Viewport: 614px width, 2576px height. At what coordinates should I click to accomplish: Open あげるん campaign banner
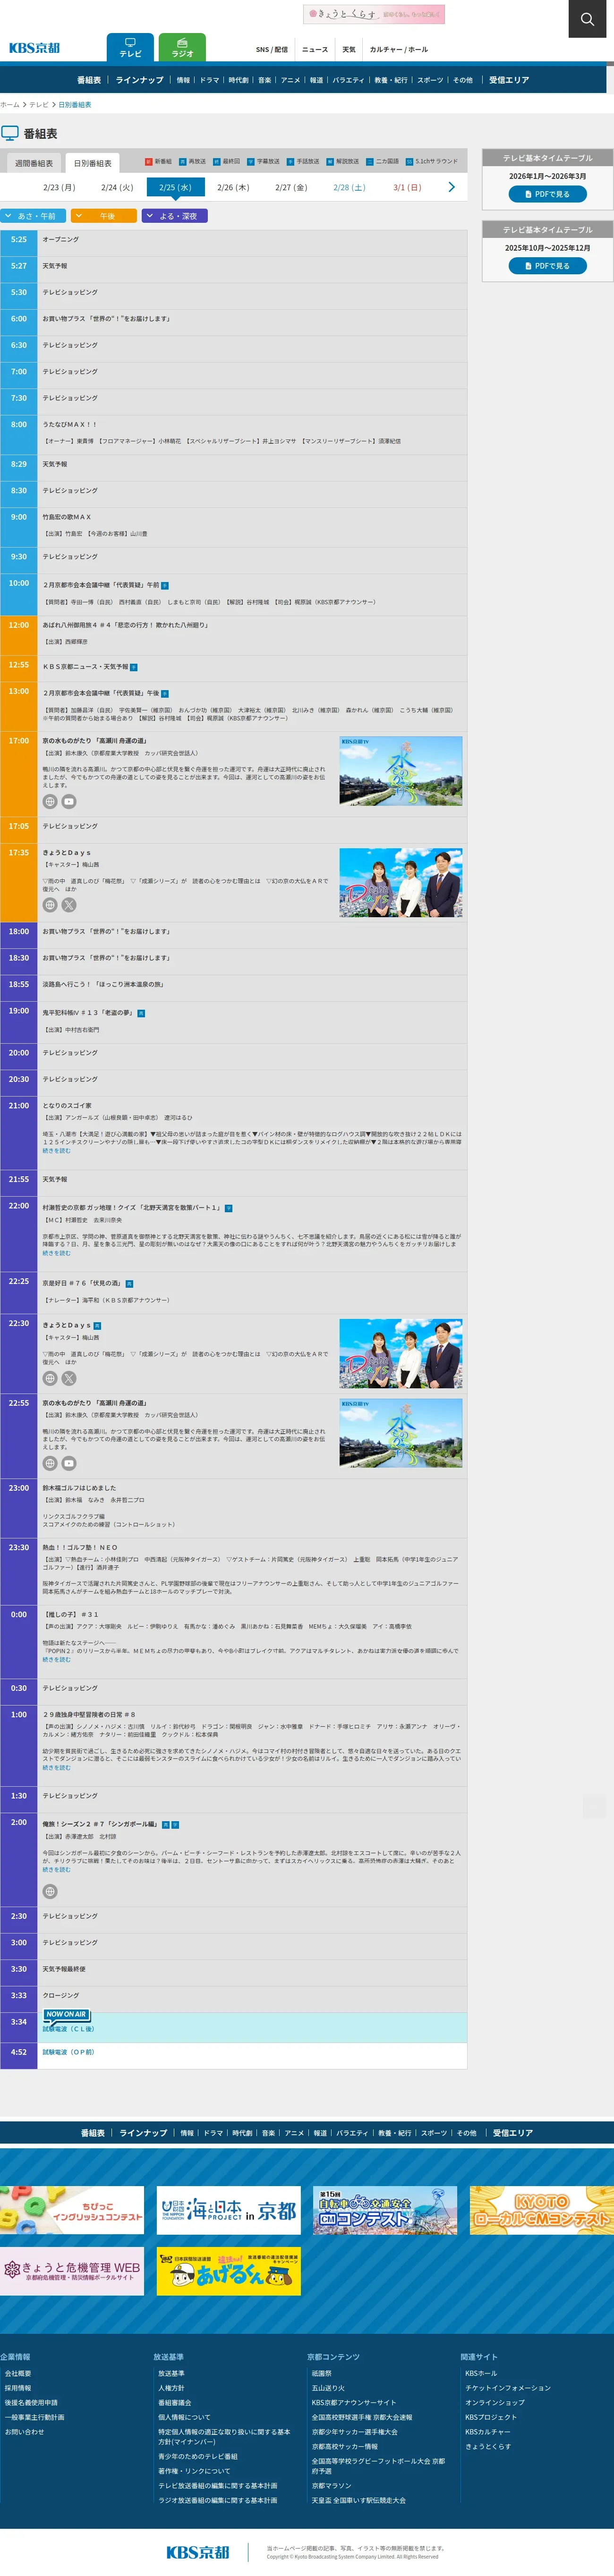click(229, 2271)
